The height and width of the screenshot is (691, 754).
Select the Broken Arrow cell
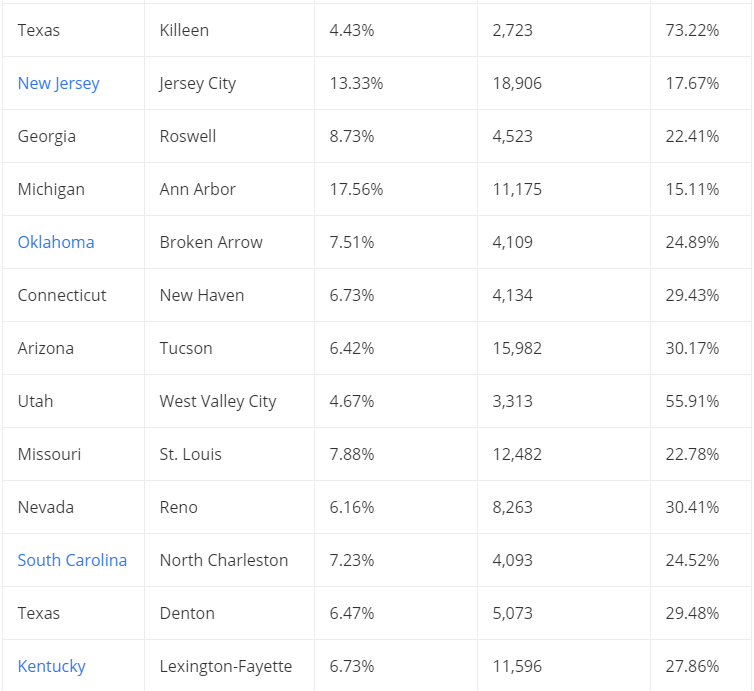pyautogui.click(x=211, y=242)
